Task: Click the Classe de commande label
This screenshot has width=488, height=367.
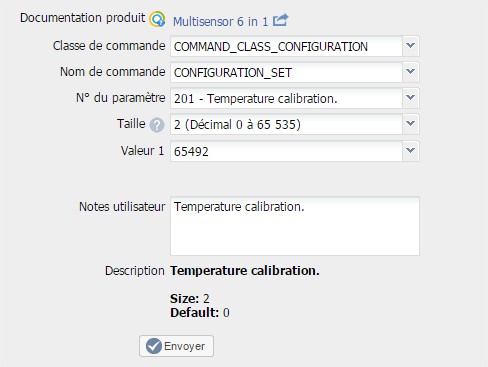Action: pos(109,46)
